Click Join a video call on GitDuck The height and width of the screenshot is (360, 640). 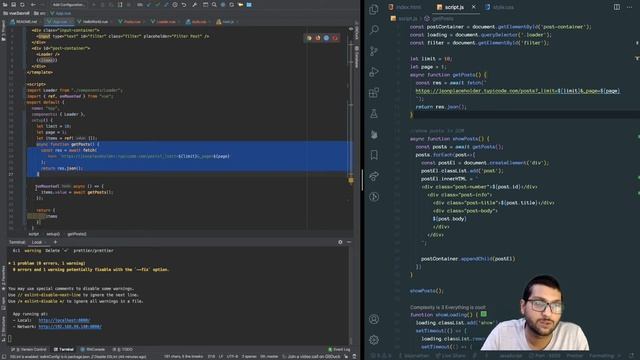311,356
